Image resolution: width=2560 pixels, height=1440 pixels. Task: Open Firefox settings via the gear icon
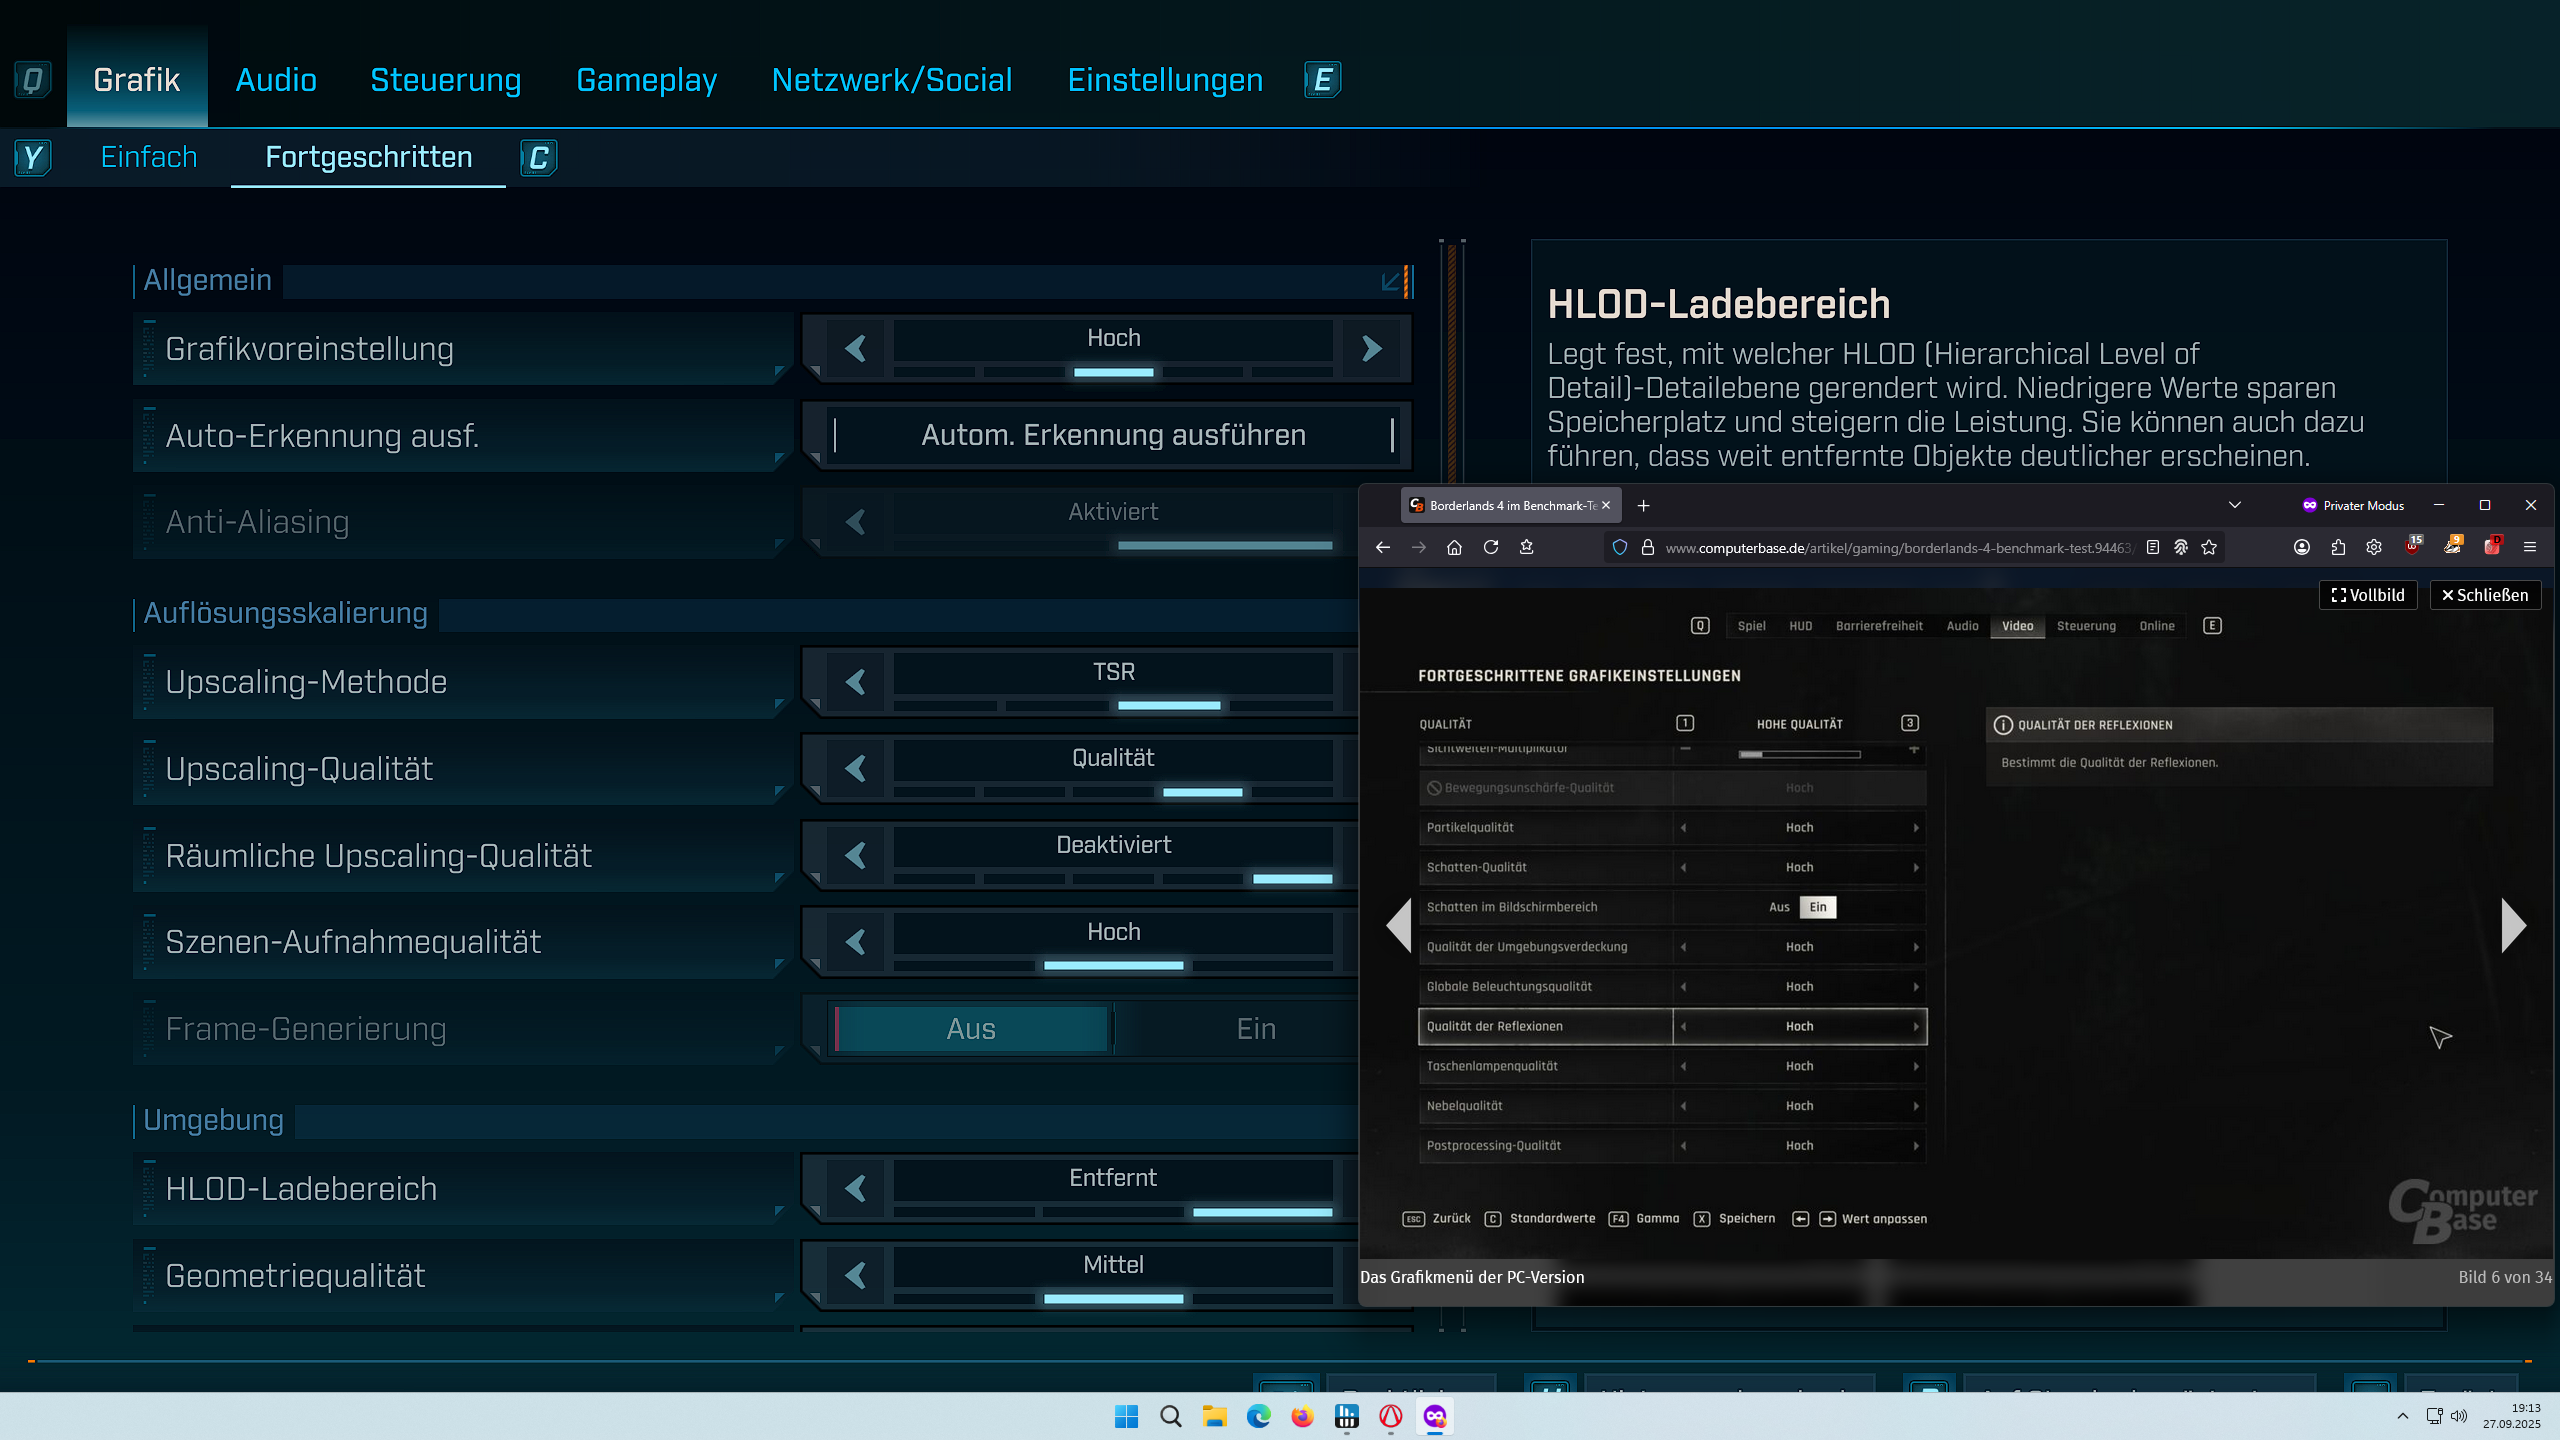click(2374, 547)
